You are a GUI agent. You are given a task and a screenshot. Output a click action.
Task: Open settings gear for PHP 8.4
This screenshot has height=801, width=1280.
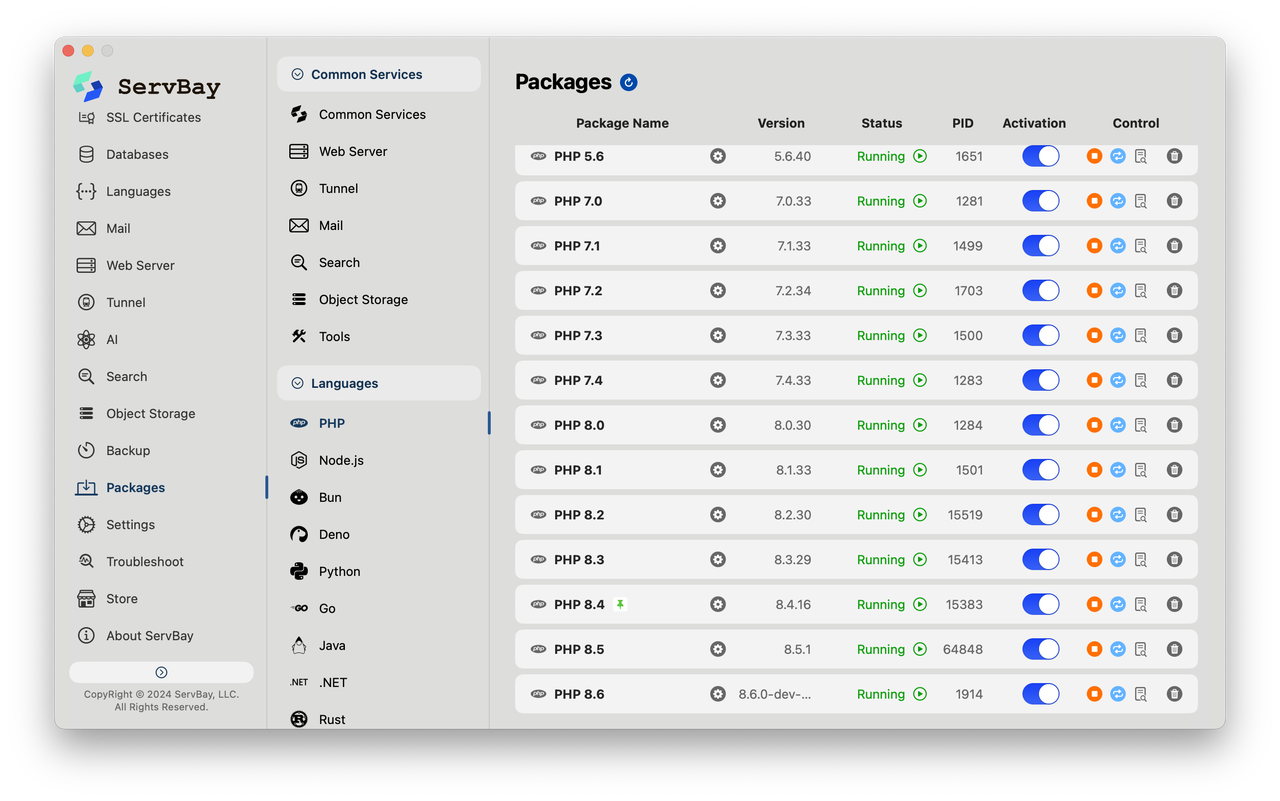coord(718,604)
